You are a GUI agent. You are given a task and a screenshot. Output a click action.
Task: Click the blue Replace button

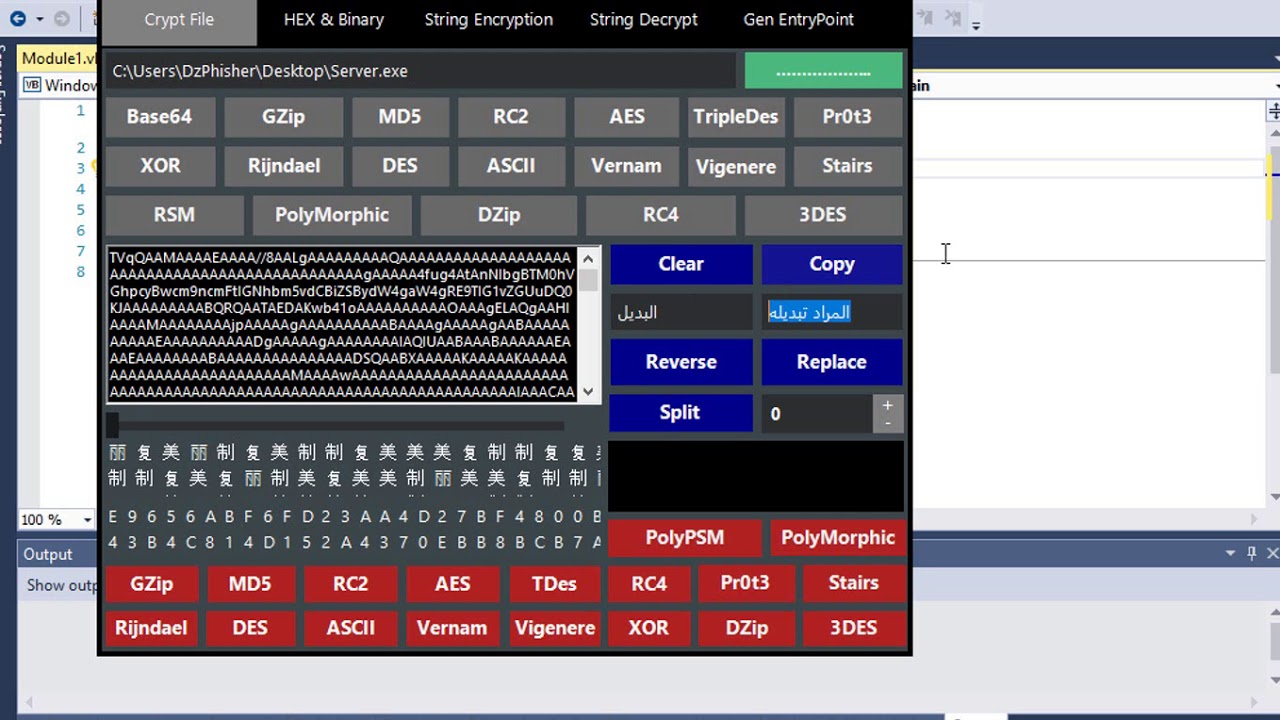pyautogui.click(x=832, y=362)
